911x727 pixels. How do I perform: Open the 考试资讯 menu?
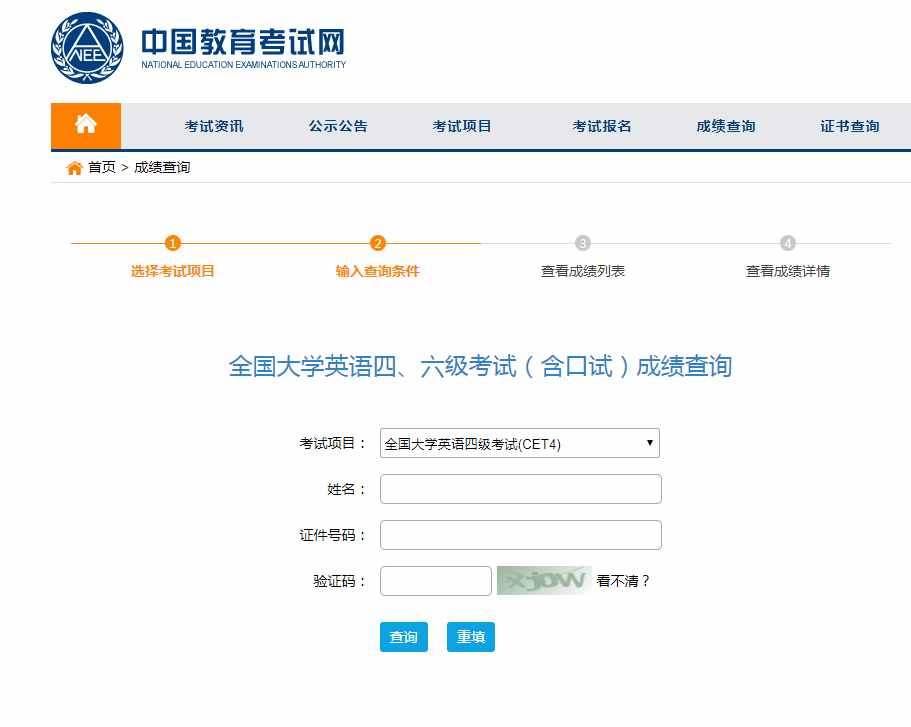(214, 126)
